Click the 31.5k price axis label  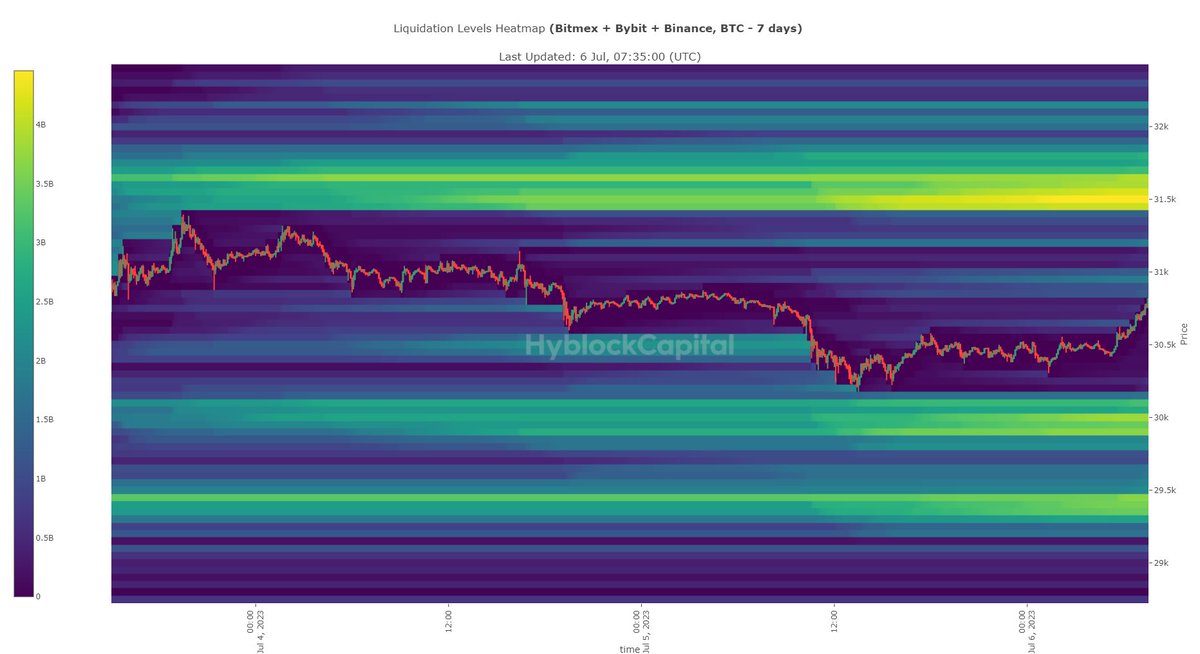coord(1165,200)
